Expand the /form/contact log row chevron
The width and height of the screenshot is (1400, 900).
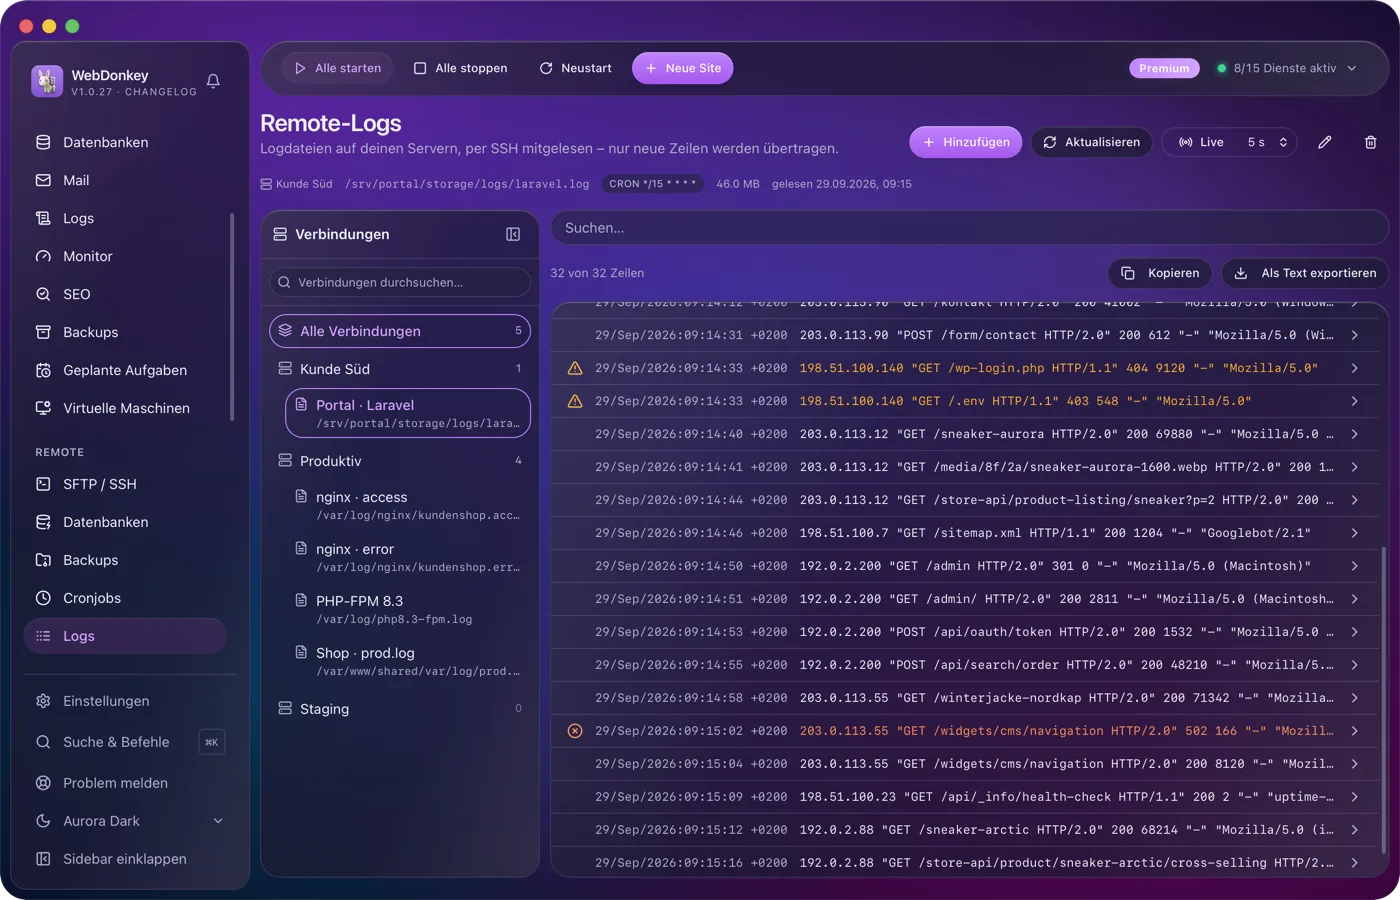tap(1354, 335)
